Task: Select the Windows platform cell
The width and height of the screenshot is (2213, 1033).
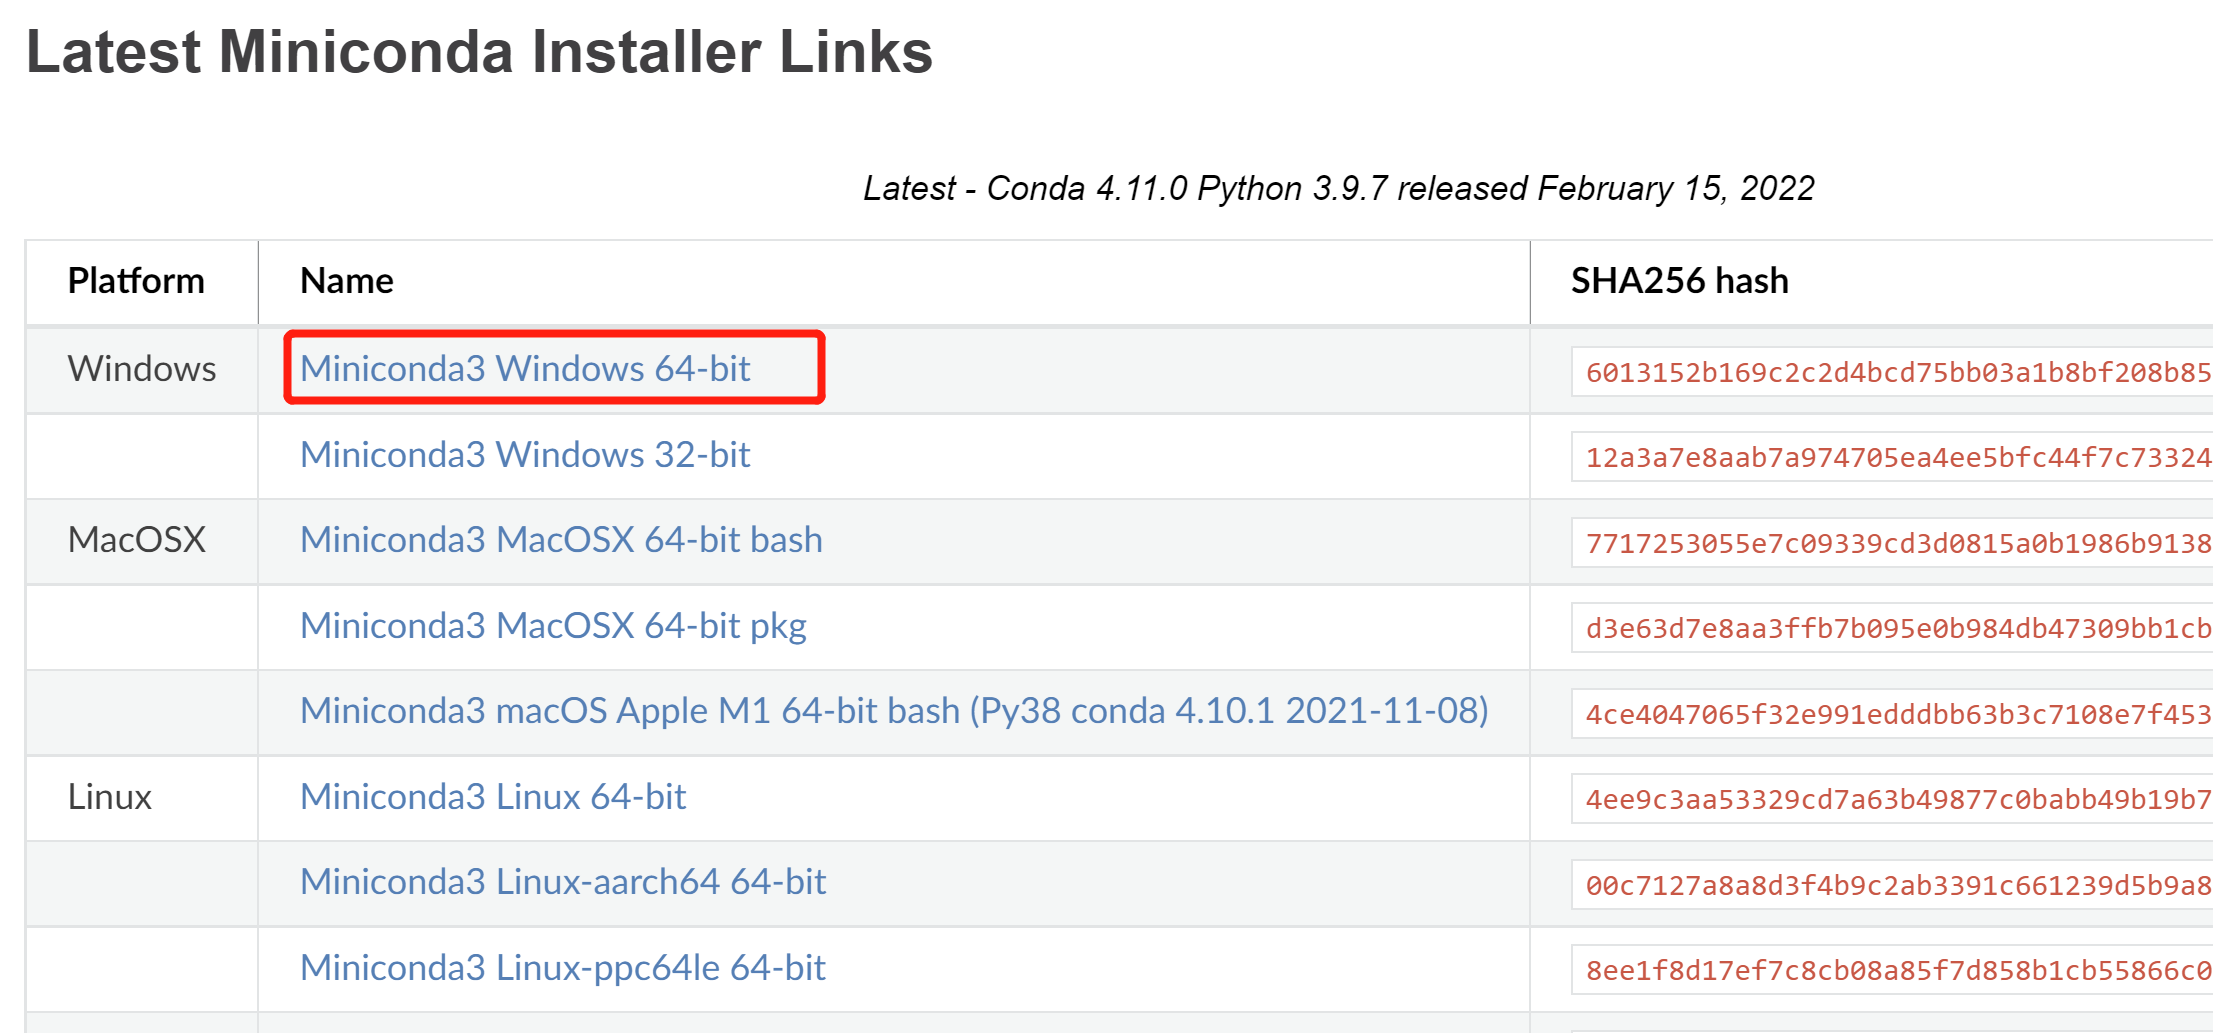Action: tap(142, 369)
